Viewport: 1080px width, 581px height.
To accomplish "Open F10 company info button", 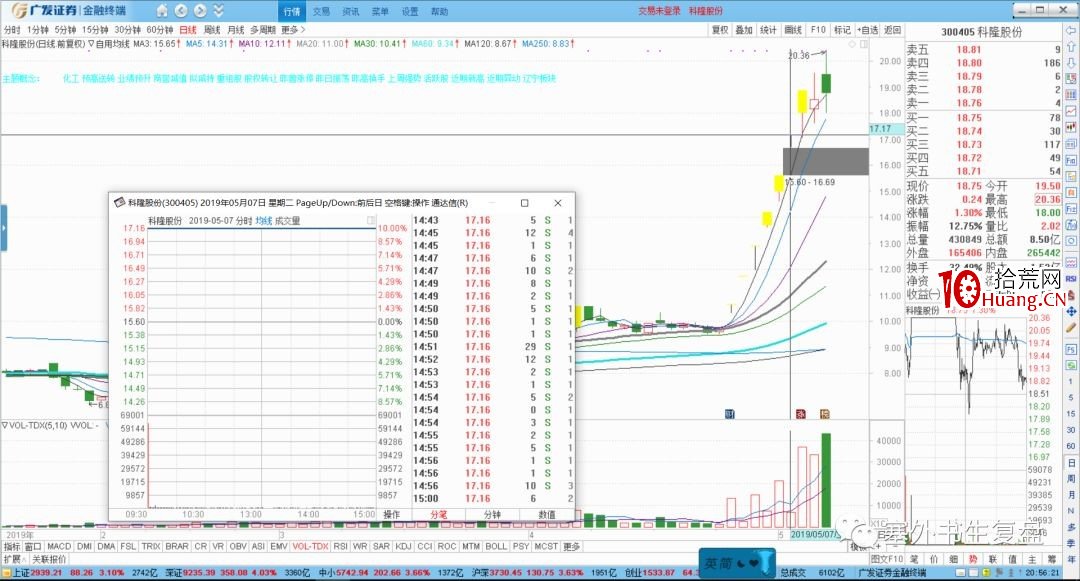I will pyautogui.click(x=818, y=30).
